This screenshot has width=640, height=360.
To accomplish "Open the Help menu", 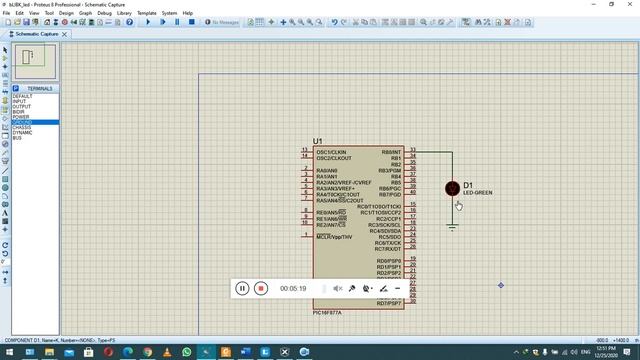I will click(x=187, y=13).
